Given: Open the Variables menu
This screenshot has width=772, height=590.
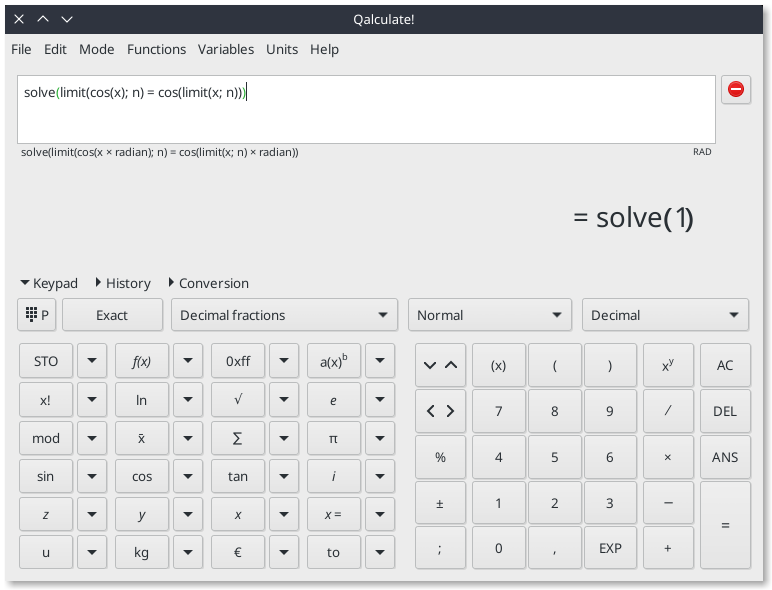Looking at the screenshot, I should 226,49.
